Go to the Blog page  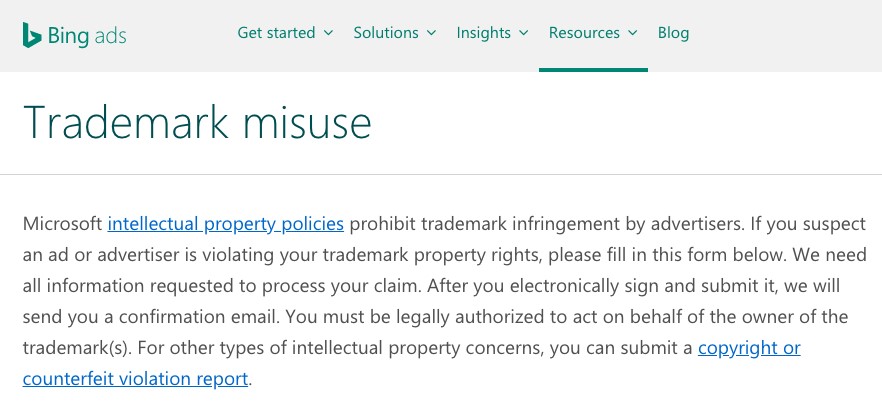click(x=673, y=33)
